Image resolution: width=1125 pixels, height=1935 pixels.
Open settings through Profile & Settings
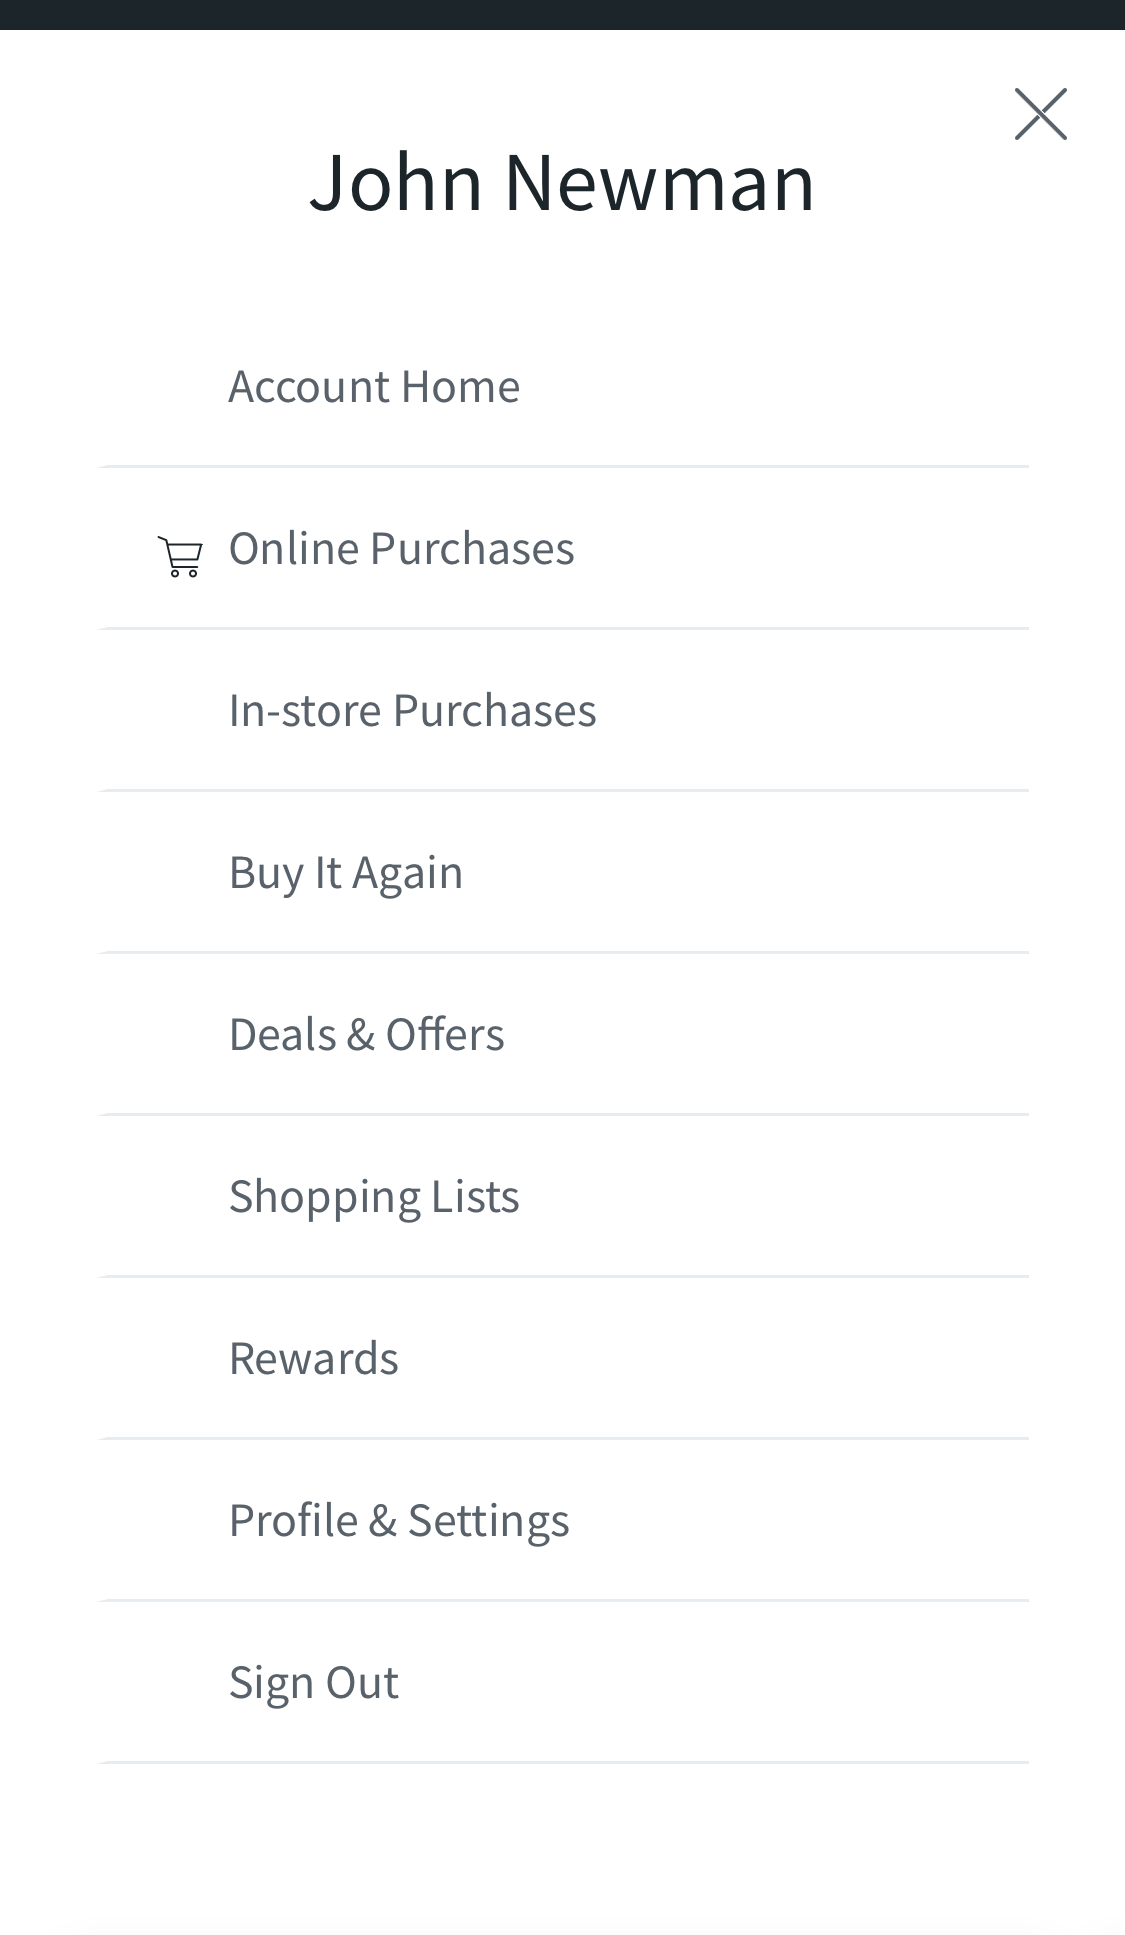tap(399, 1519)
